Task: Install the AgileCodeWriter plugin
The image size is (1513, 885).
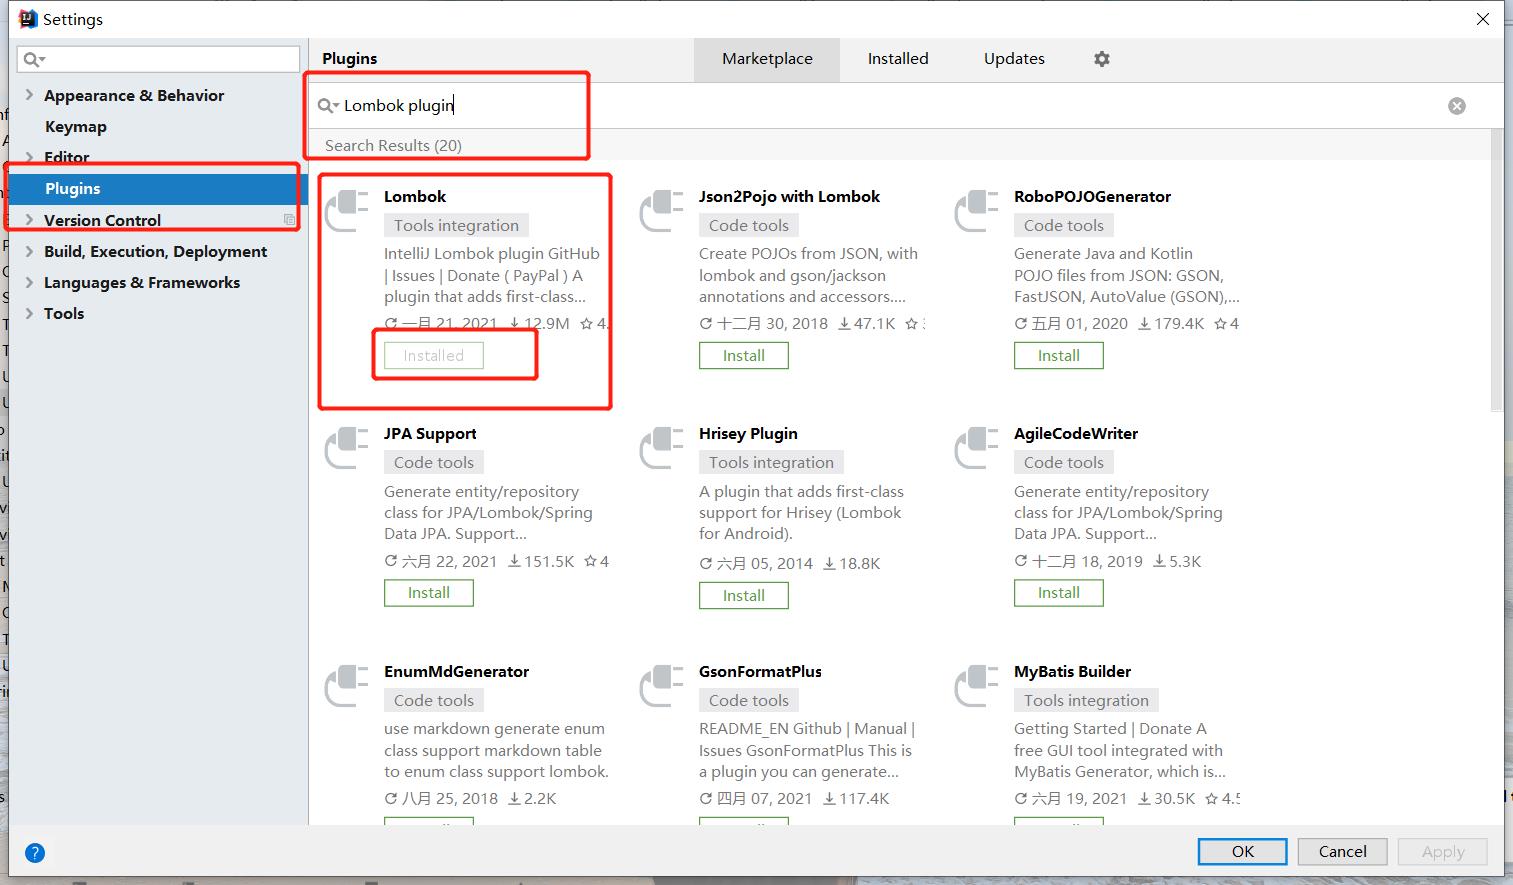Action: tap(1059, 593)
